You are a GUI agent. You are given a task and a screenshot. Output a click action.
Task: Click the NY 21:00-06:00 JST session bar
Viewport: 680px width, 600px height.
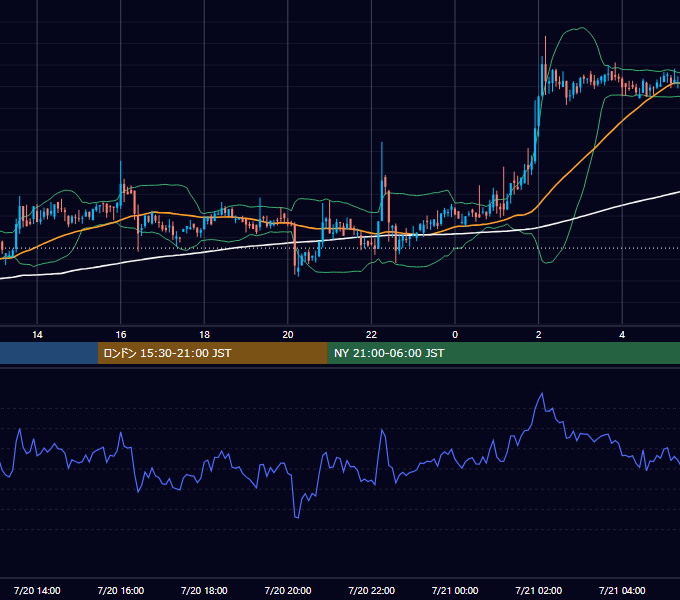coord(504,353)
